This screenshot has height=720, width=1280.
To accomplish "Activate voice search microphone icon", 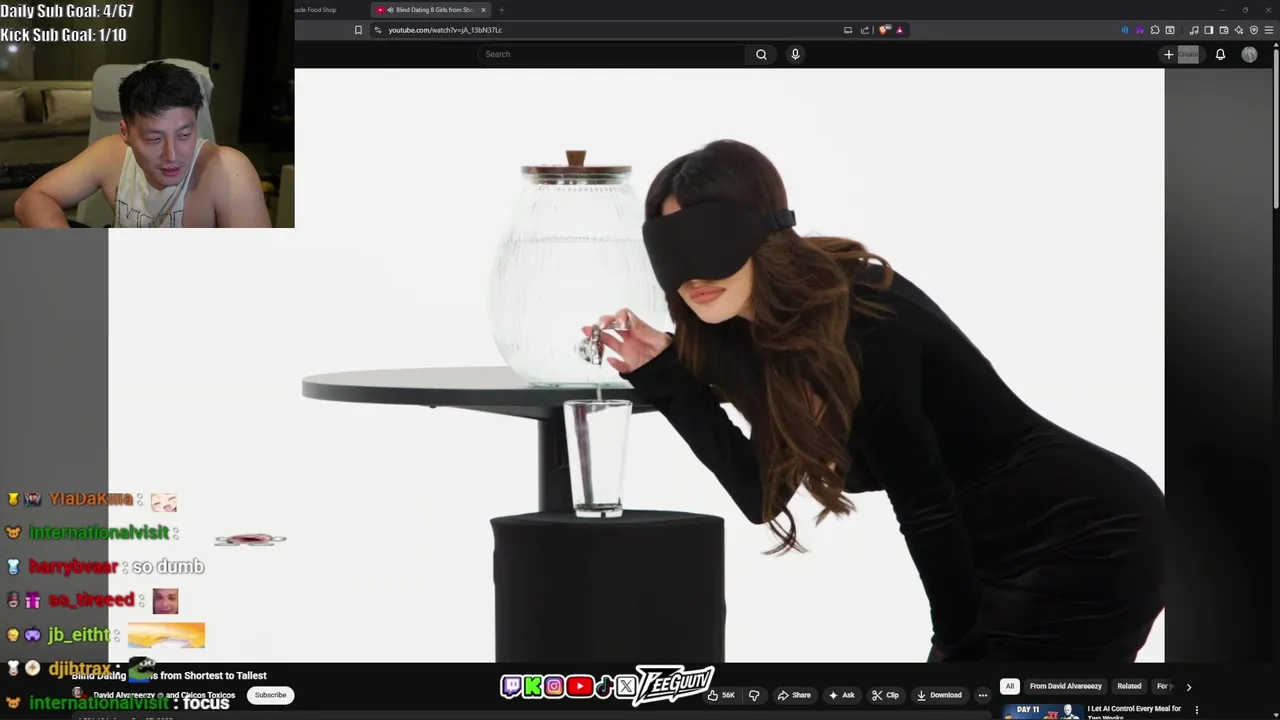I will coord(795,54).
